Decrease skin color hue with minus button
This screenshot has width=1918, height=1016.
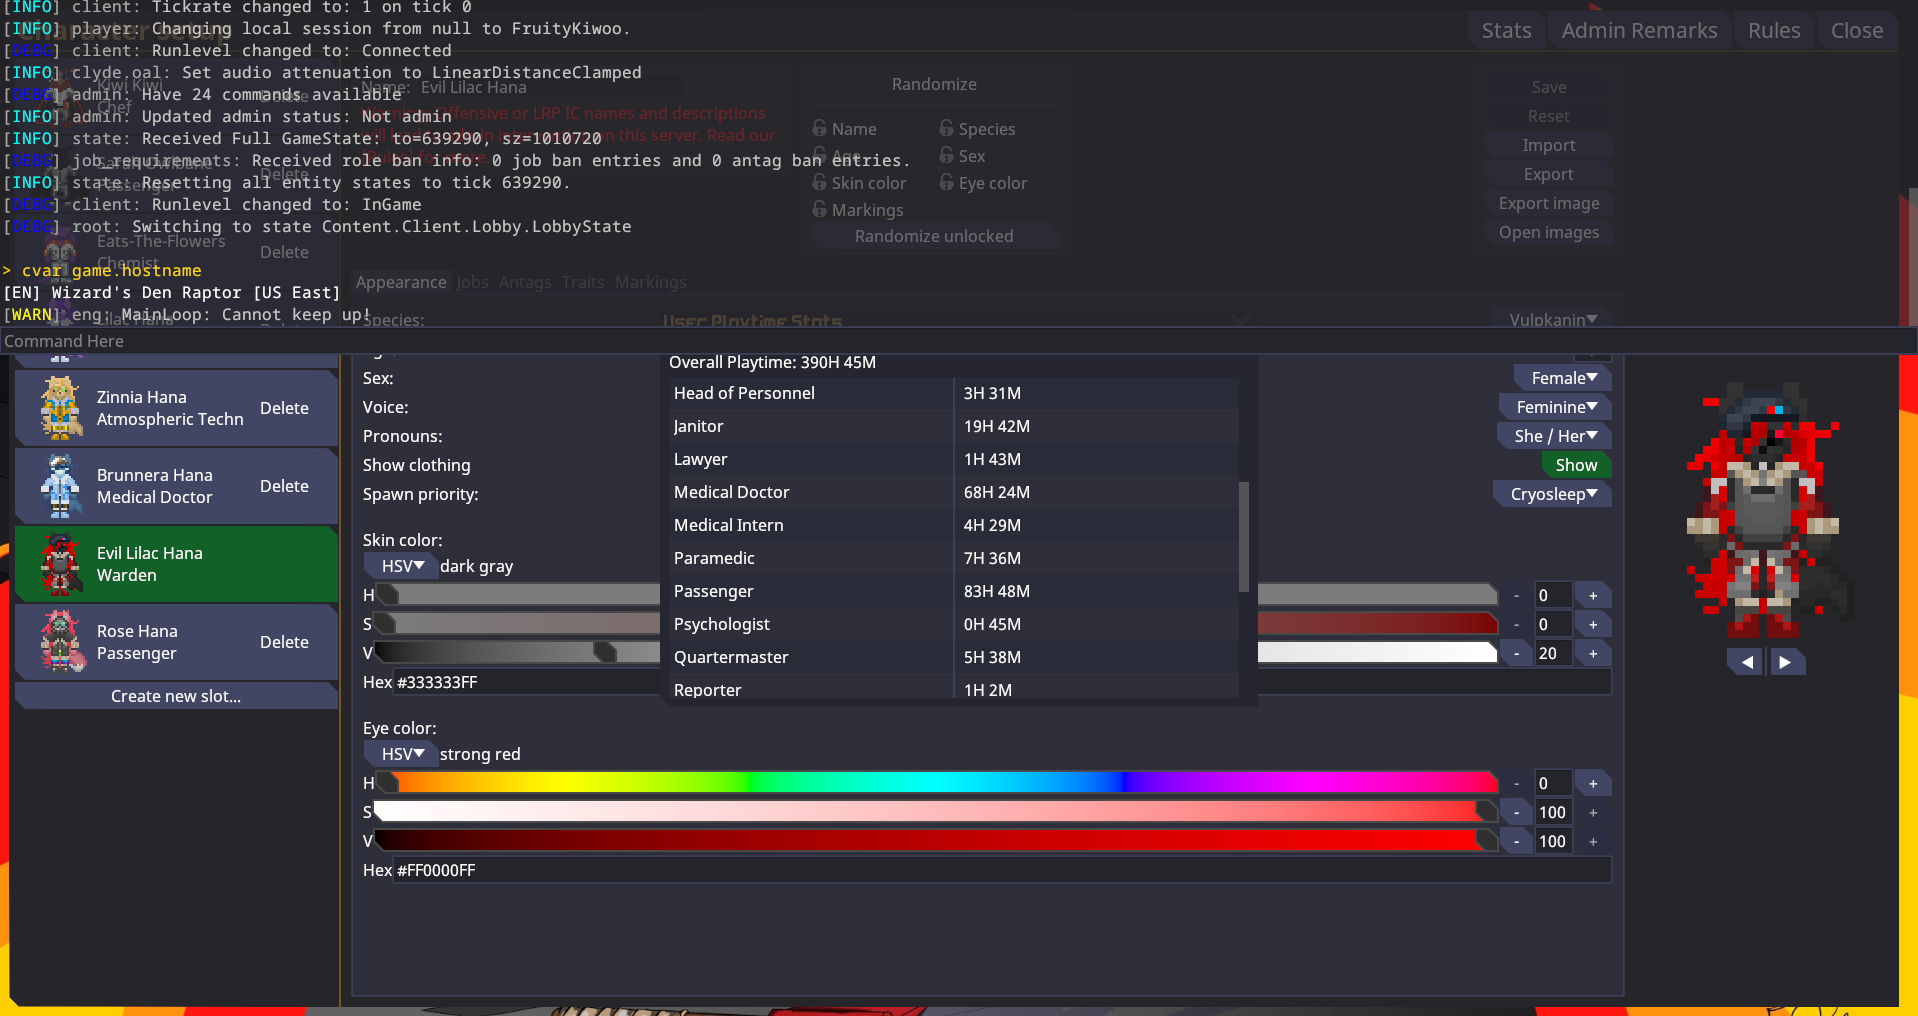pos(1516,596)
